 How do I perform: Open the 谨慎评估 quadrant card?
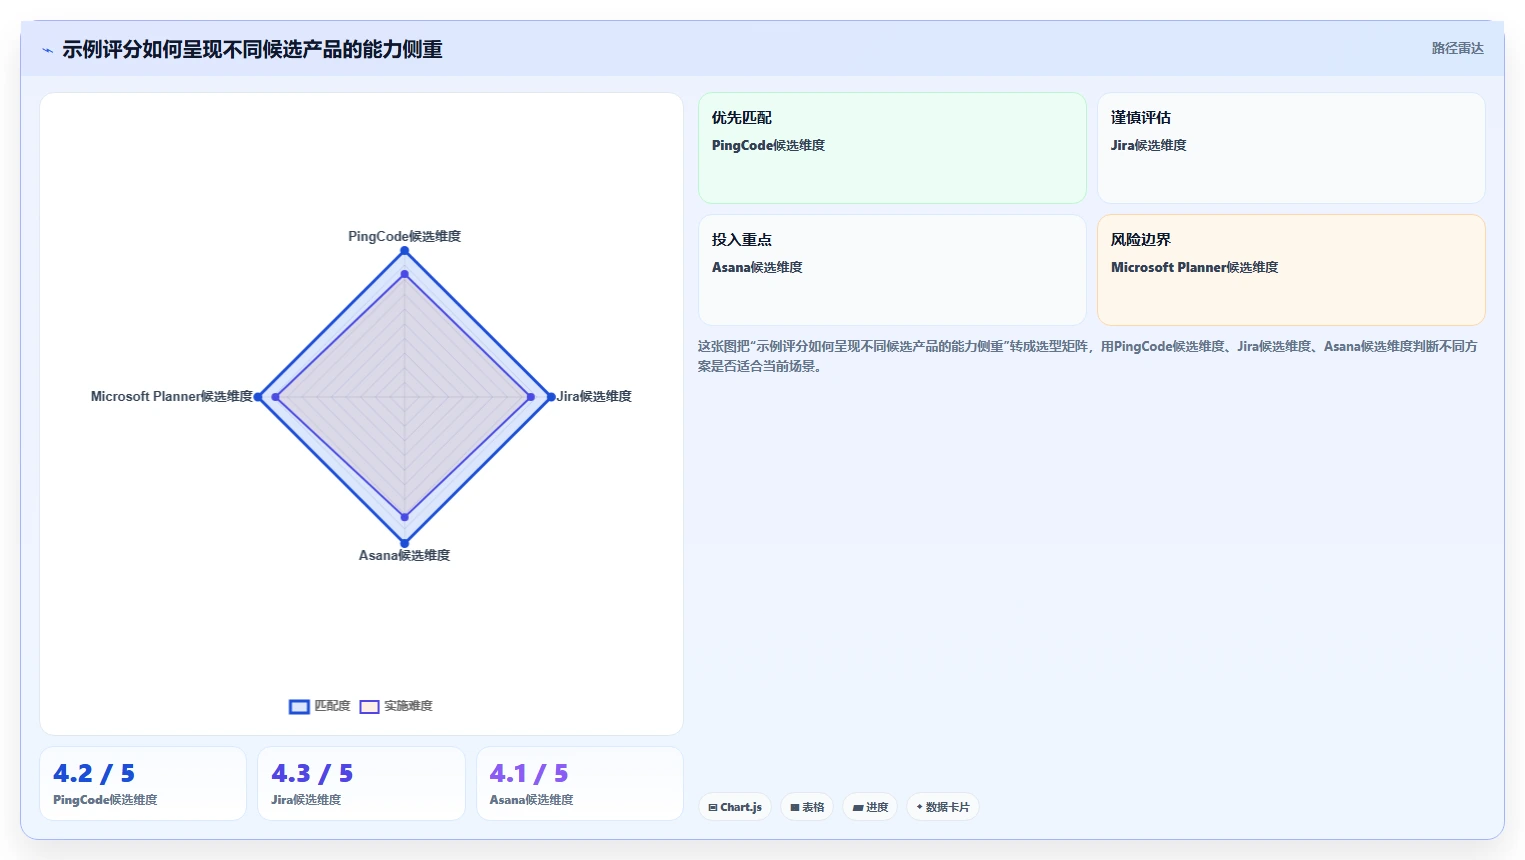click(x=1291, y=148)
